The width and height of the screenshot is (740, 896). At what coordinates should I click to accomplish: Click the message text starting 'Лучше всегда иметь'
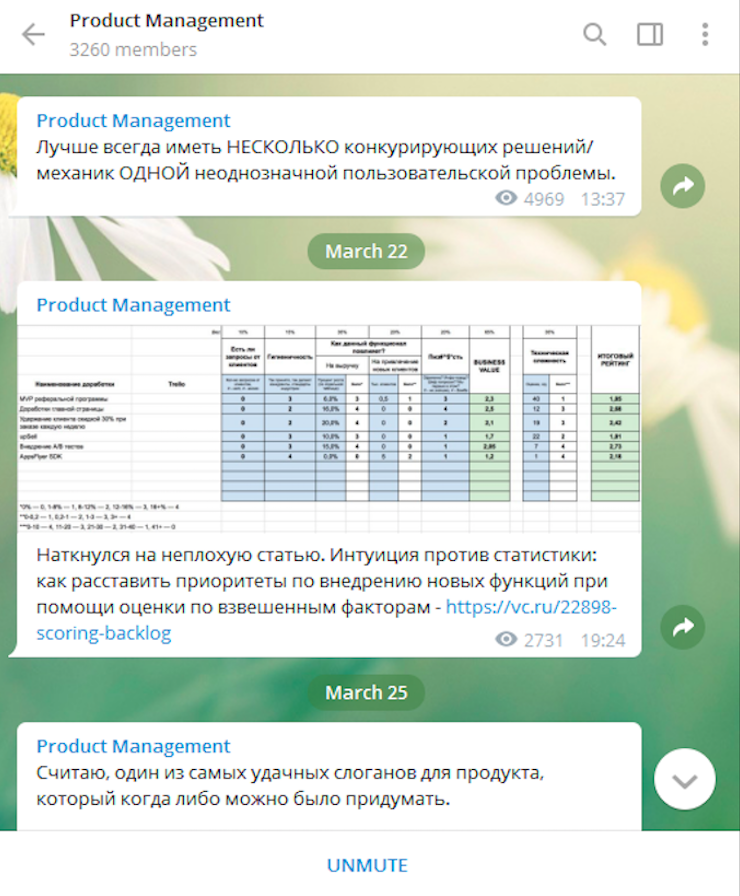point(326,160)
